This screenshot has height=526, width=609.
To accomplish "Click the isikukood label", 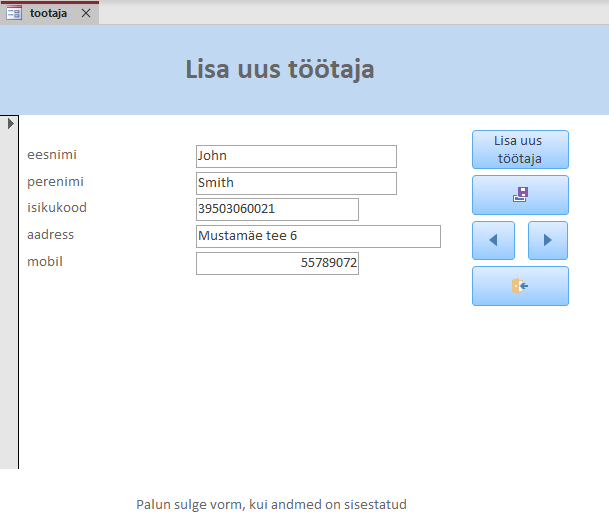I will (x=57, y=207).
